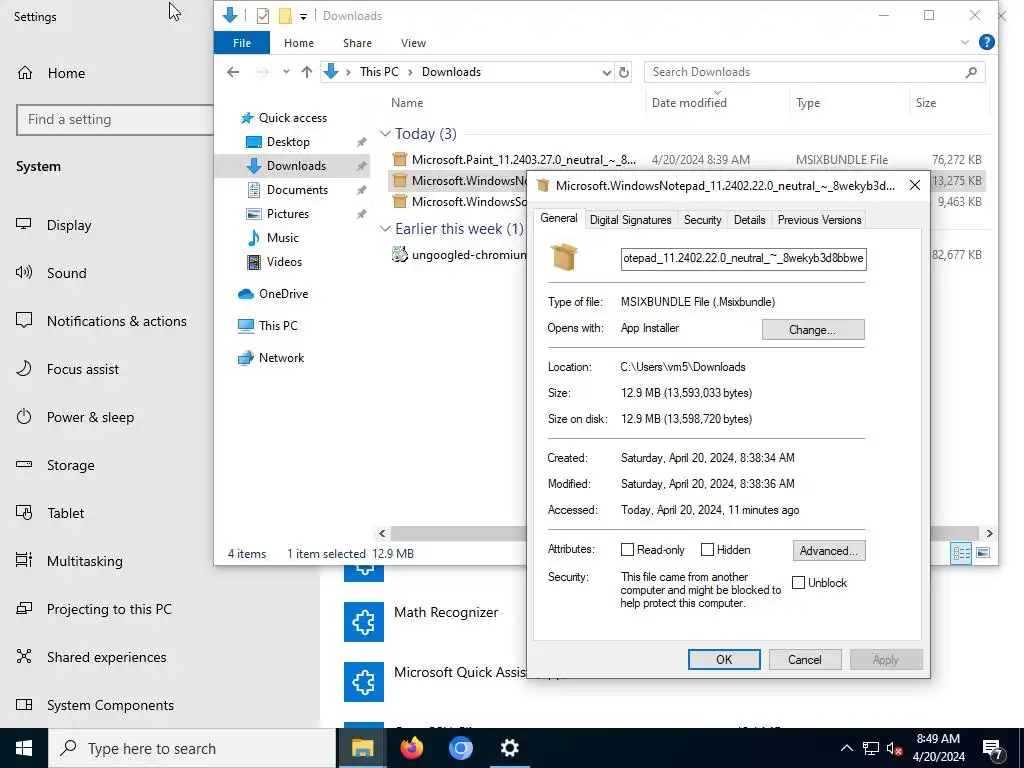Show hidden icons in system tray

point(846,748)
